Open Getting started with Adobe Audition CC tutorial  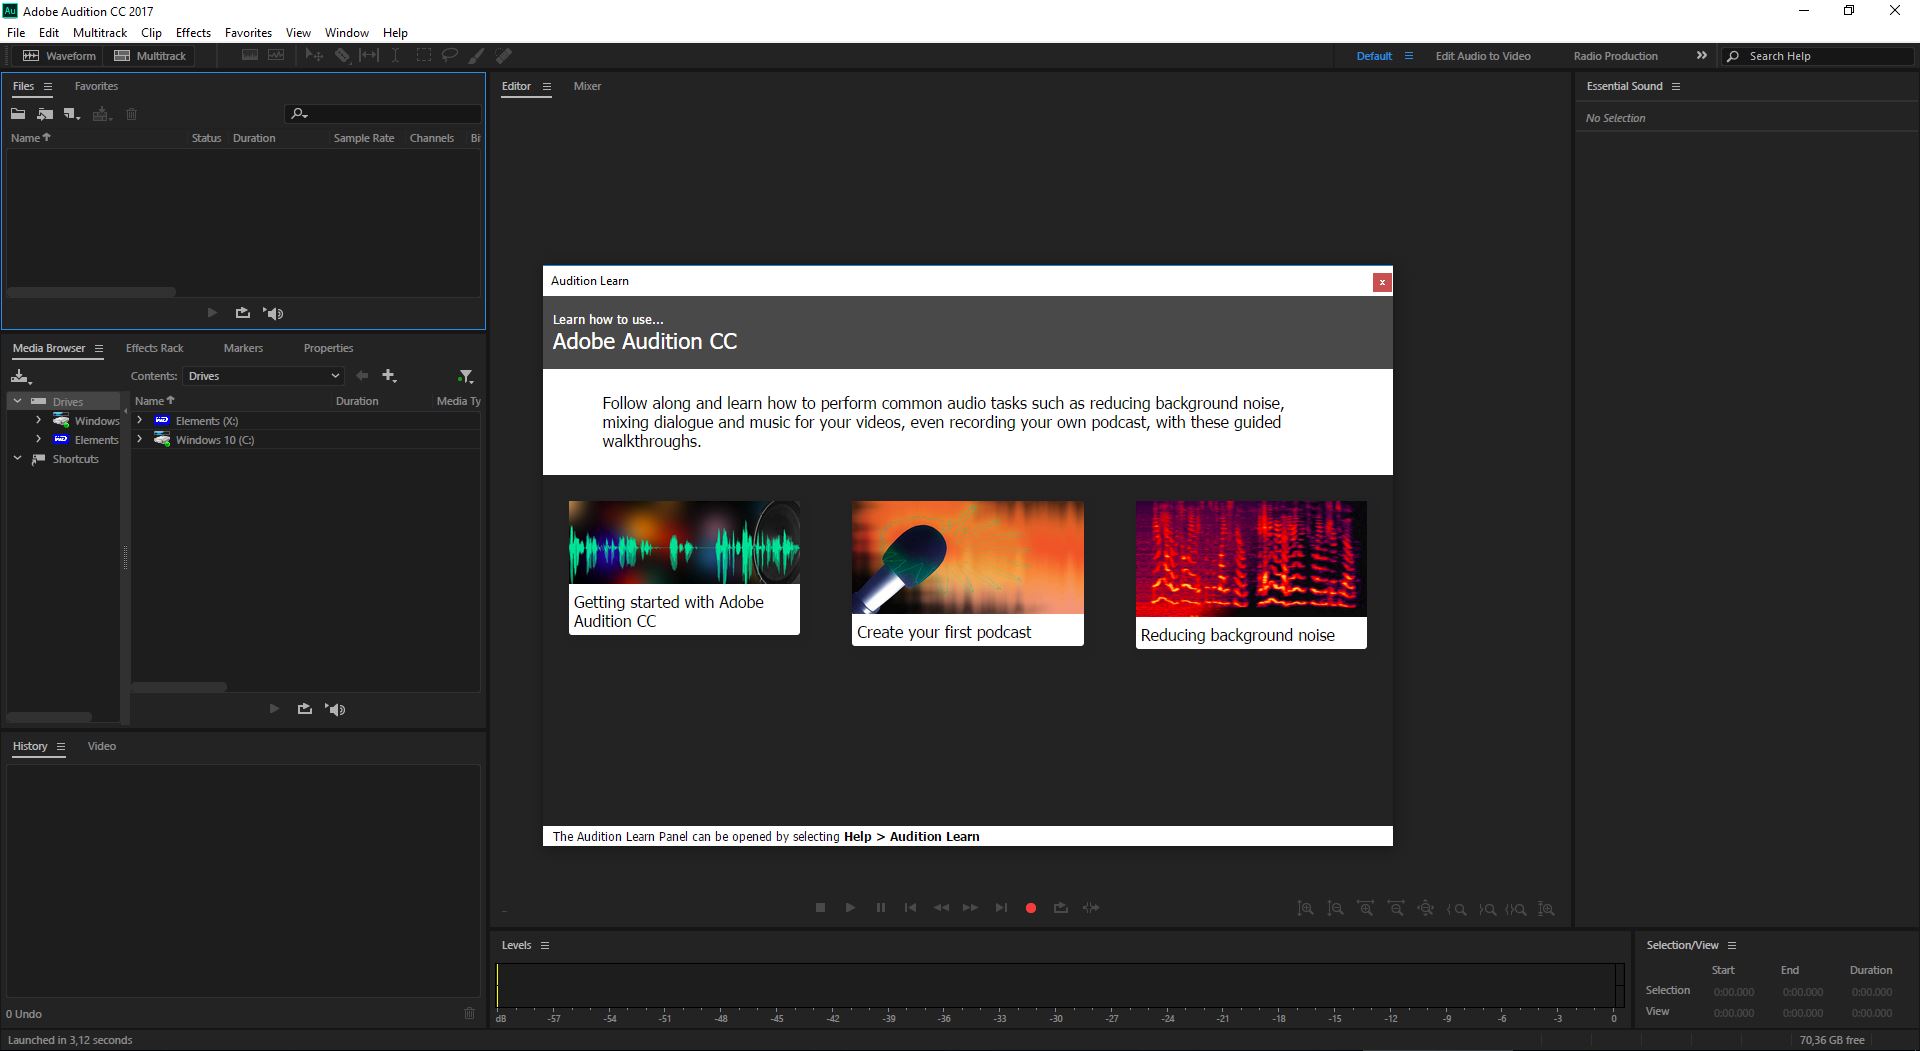(x=684, y=567)
